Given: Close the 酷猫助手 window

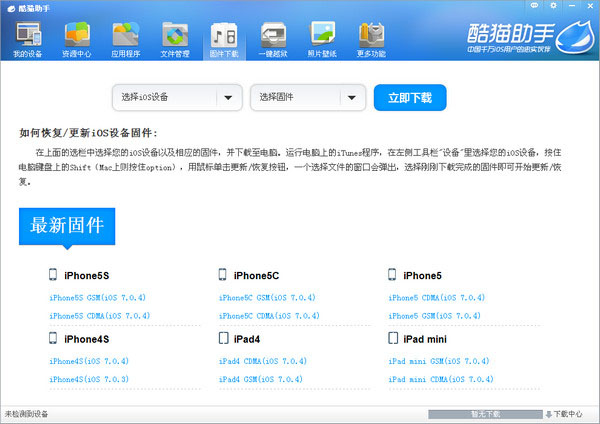Looking at the screenshot, I should click(x=590, y=6).
